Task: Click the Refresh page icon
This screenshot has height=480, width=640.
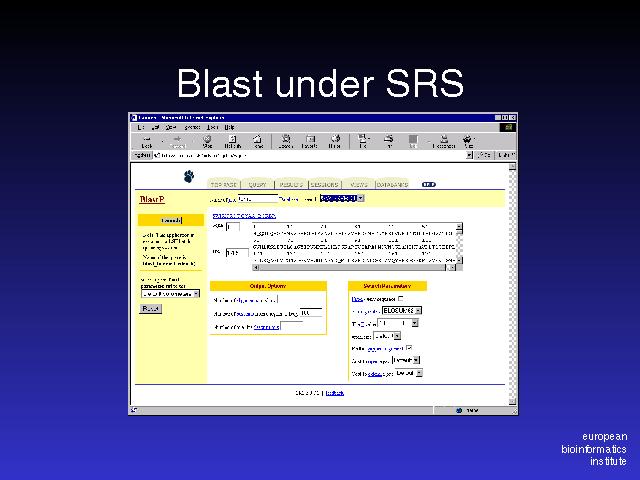Action: 232,141
